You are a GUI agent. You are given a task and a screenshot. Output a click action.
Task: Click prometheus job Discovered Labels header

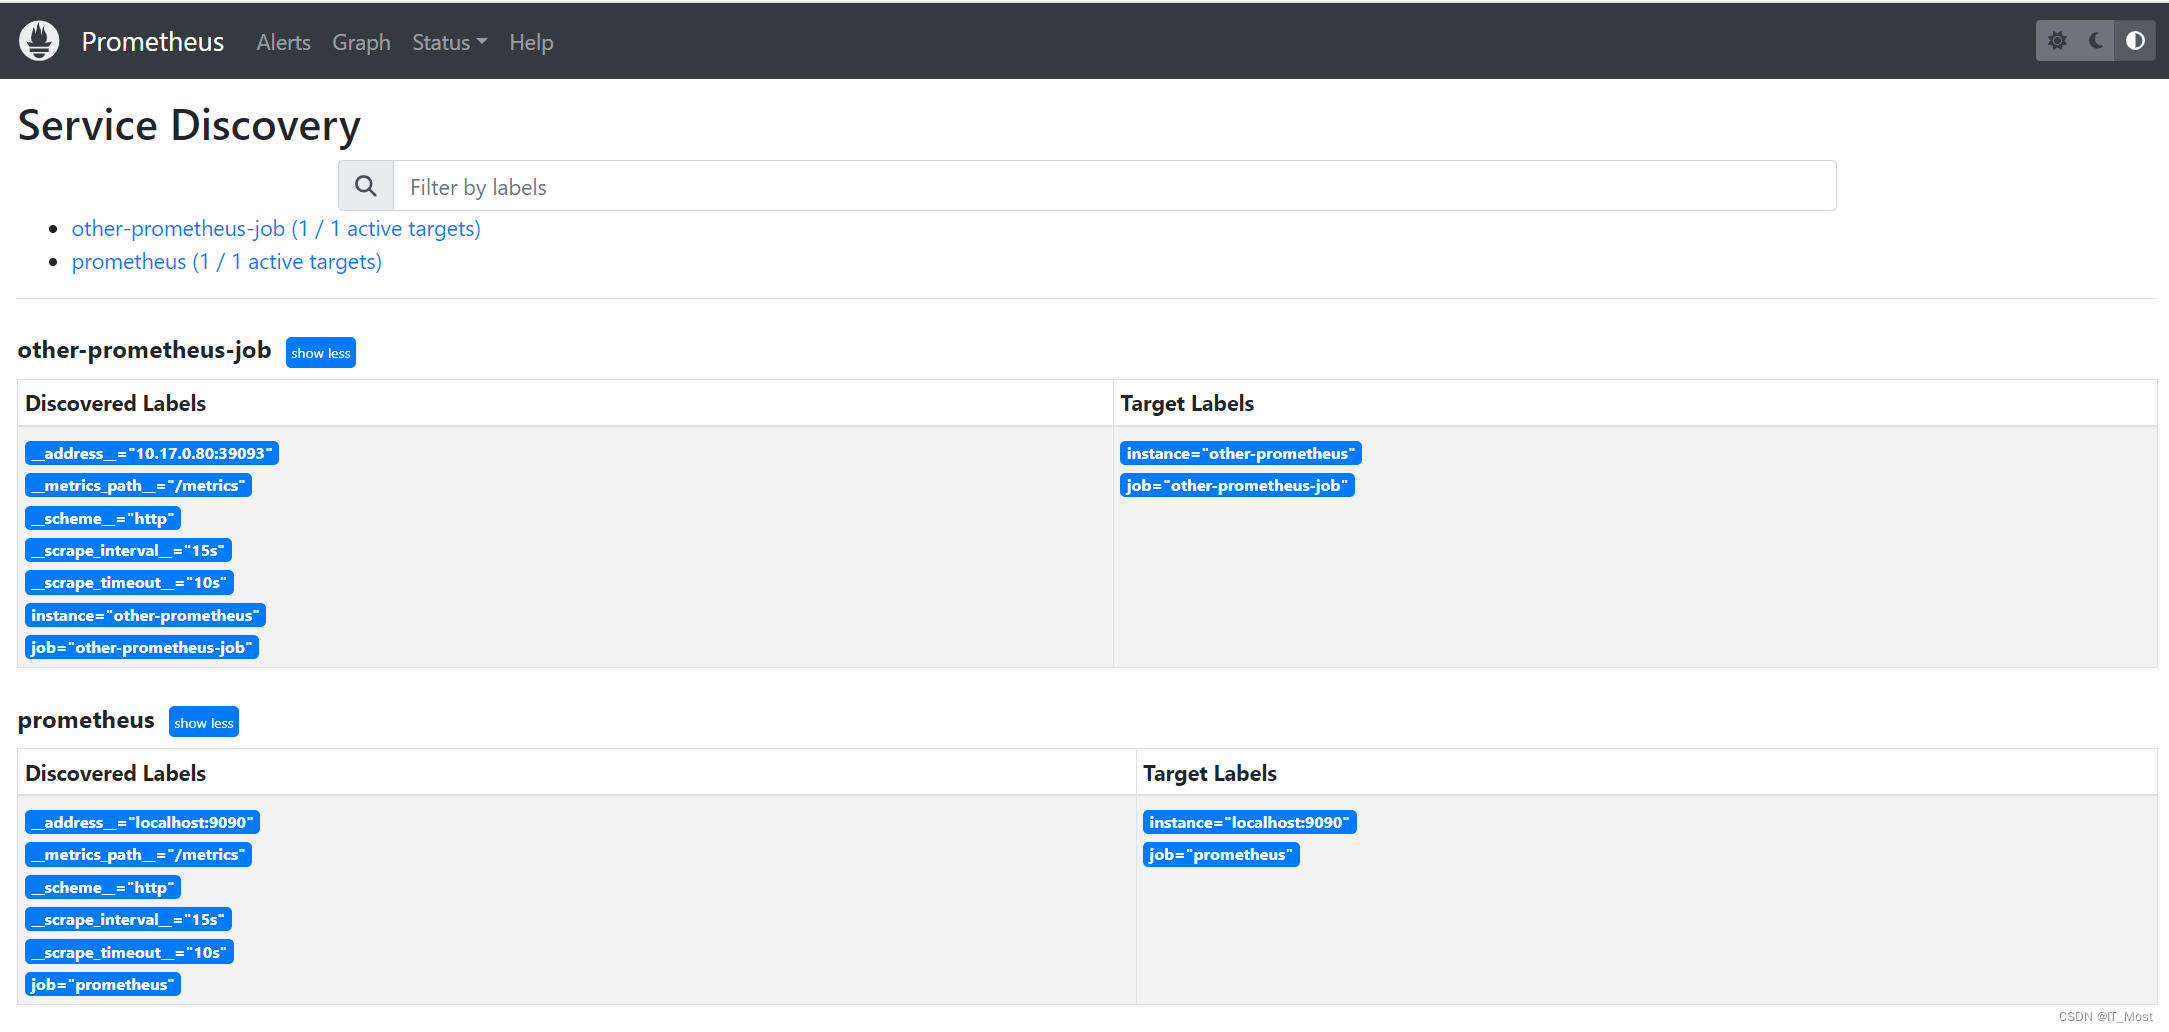click(115, 774)
